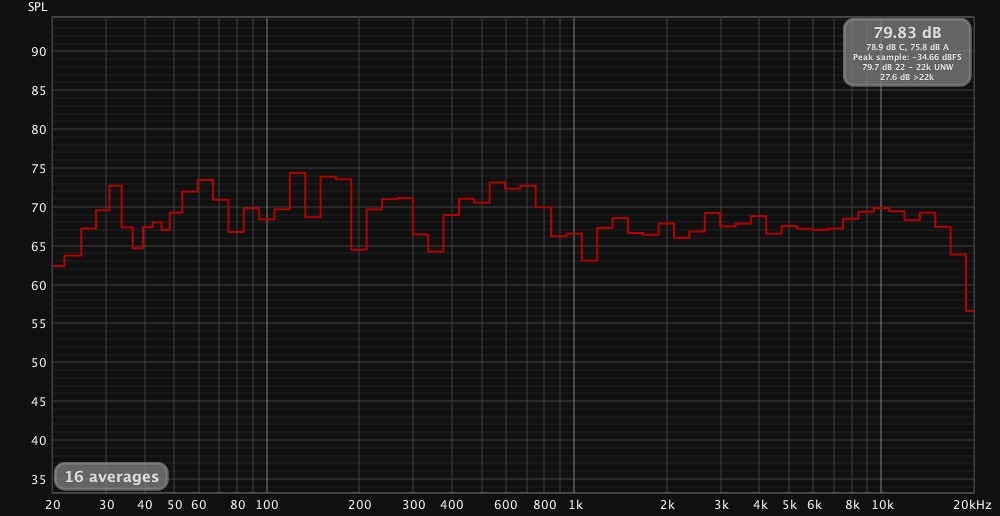
Task: Click the 30 Hz frequency axis label
Action: [107, 505]
